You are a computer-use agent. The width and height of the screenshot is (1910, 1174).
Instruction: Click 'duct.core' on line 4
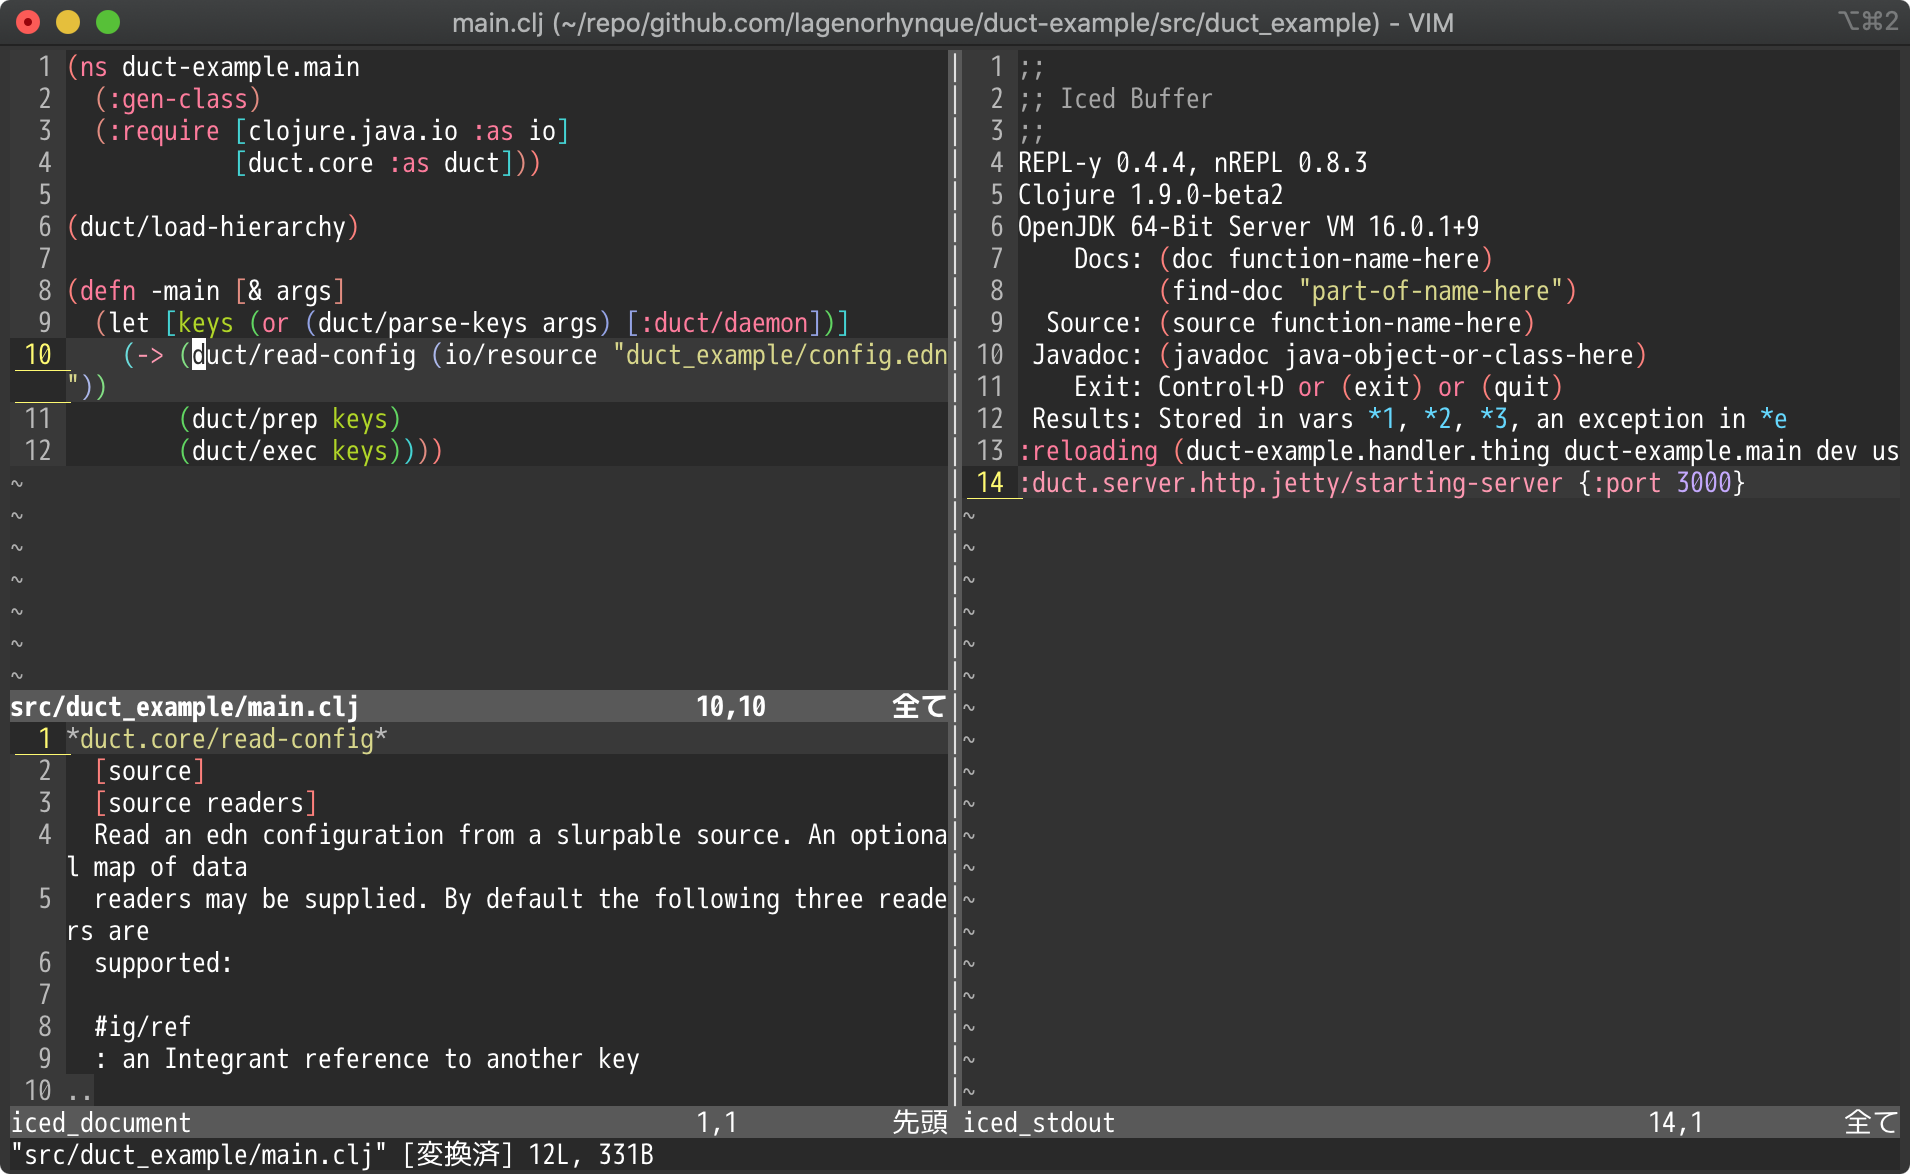tap(311, 163)
